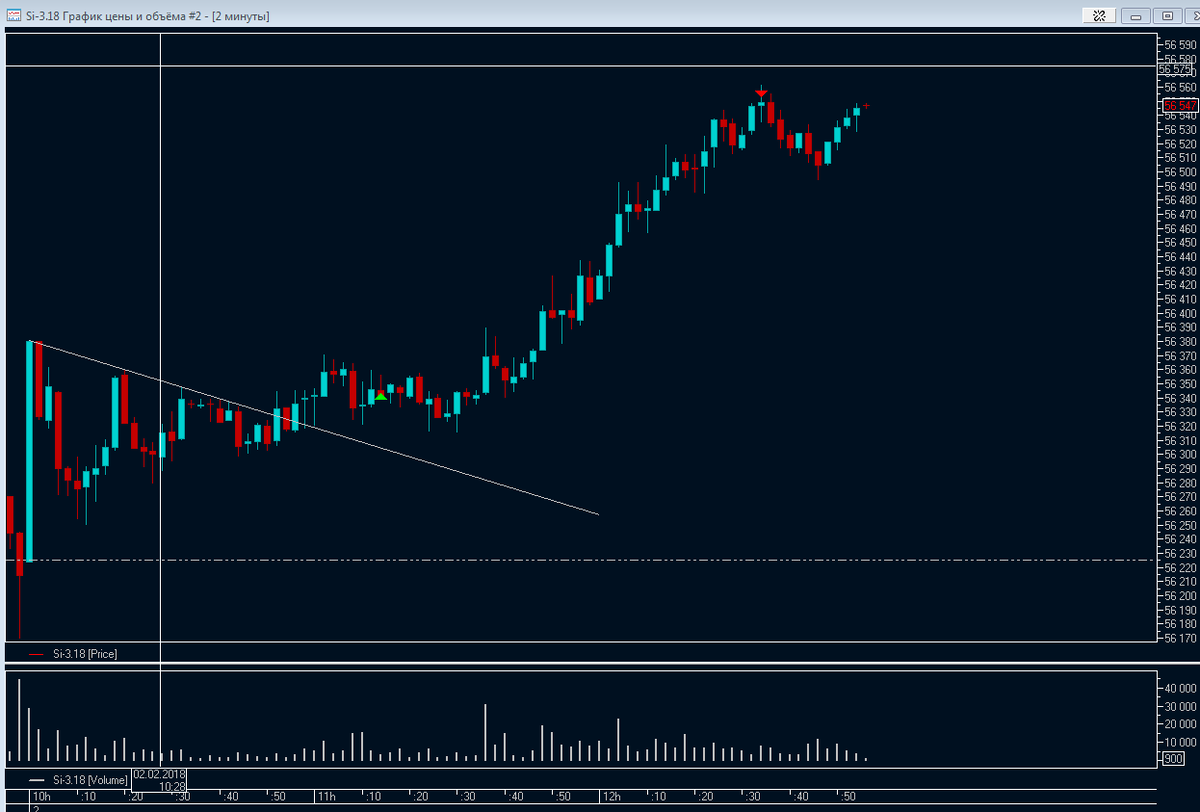The image size is (1200, 812).
Task: Click the 56 590 price axis label
Action: click(x=1178, y=45)
